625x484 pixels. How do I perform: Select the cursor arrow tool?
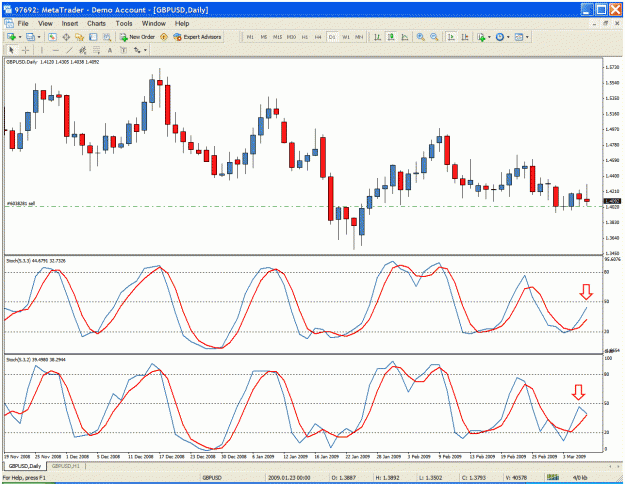pyautogui.click(x=11, y=50)
